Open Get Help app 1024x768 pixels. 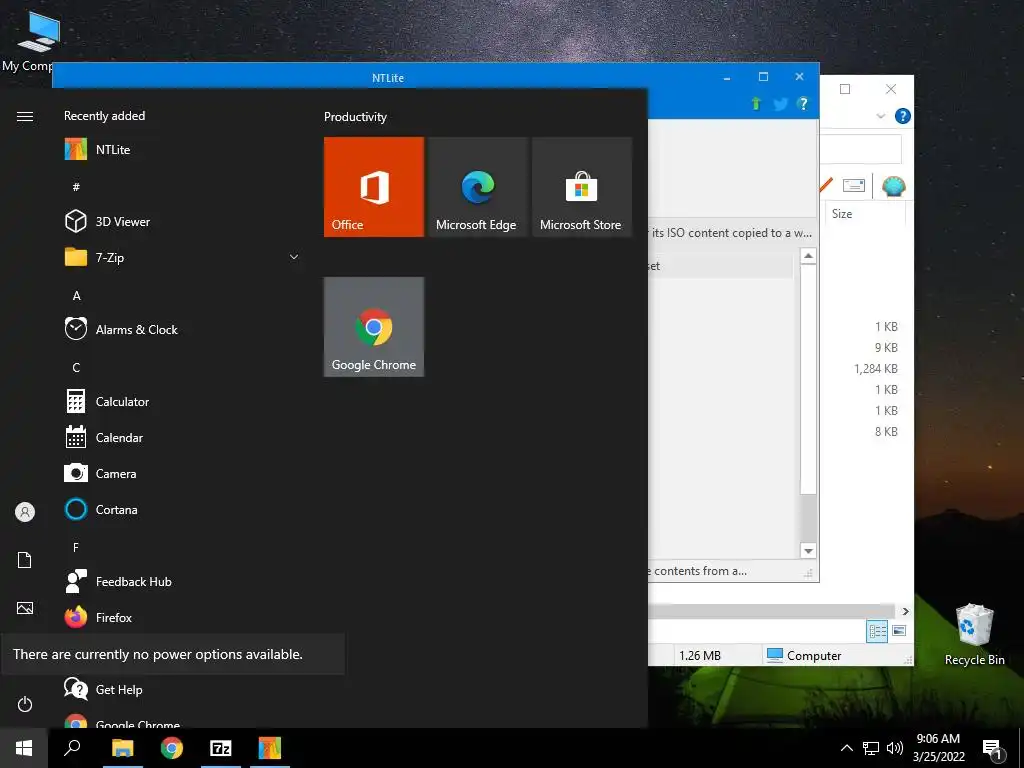click(183, 689)
